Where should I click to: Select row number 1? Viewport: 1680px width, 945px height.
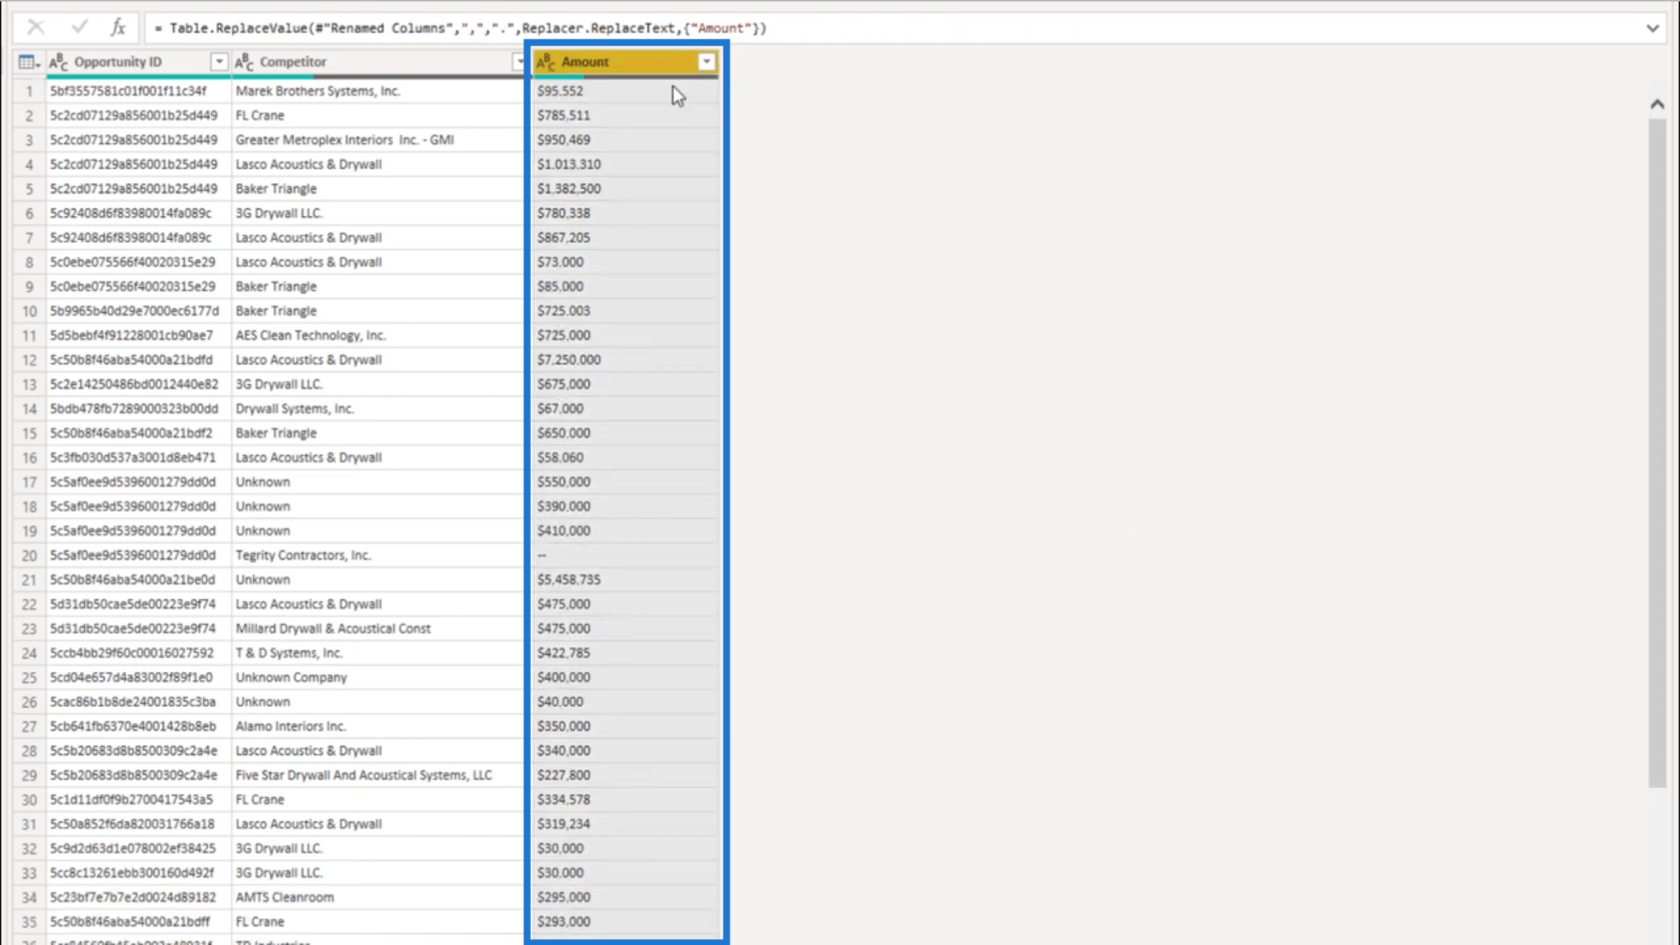[29, 91]
